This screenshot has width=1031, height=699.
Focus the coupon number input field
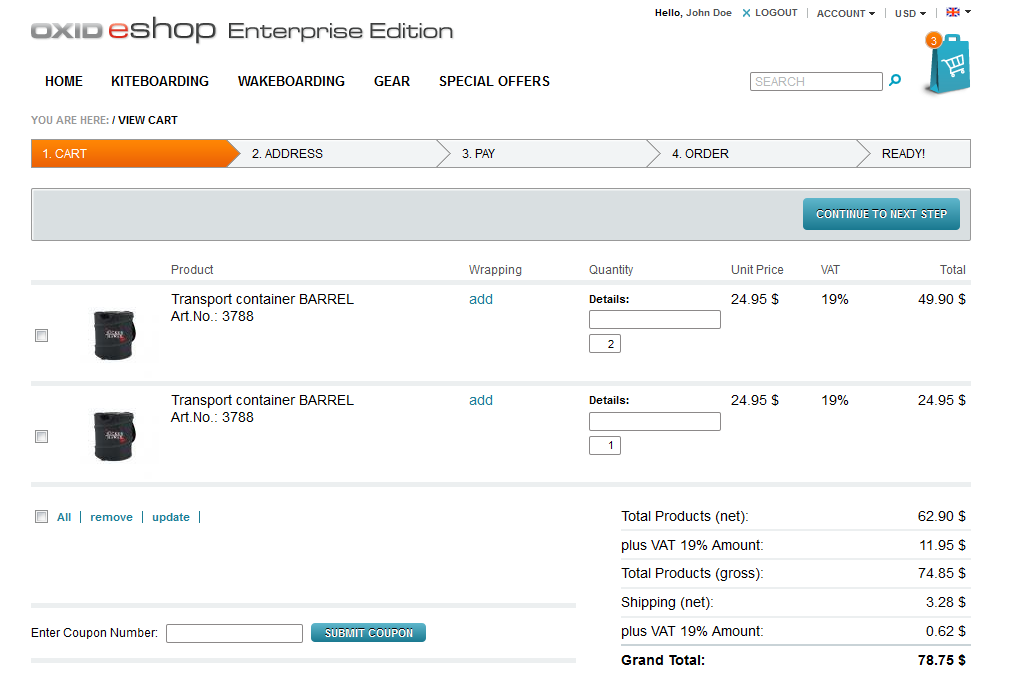coord(234,633)
